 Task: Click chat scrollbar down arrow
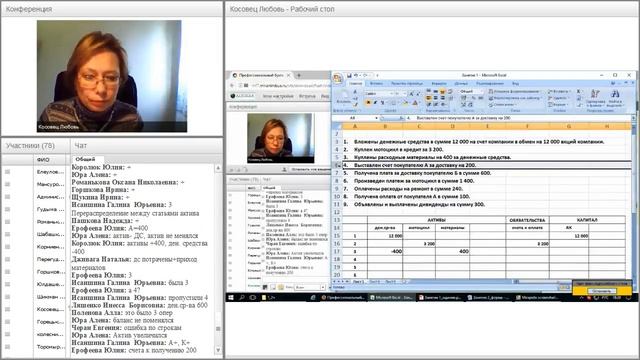coord(218,350)
